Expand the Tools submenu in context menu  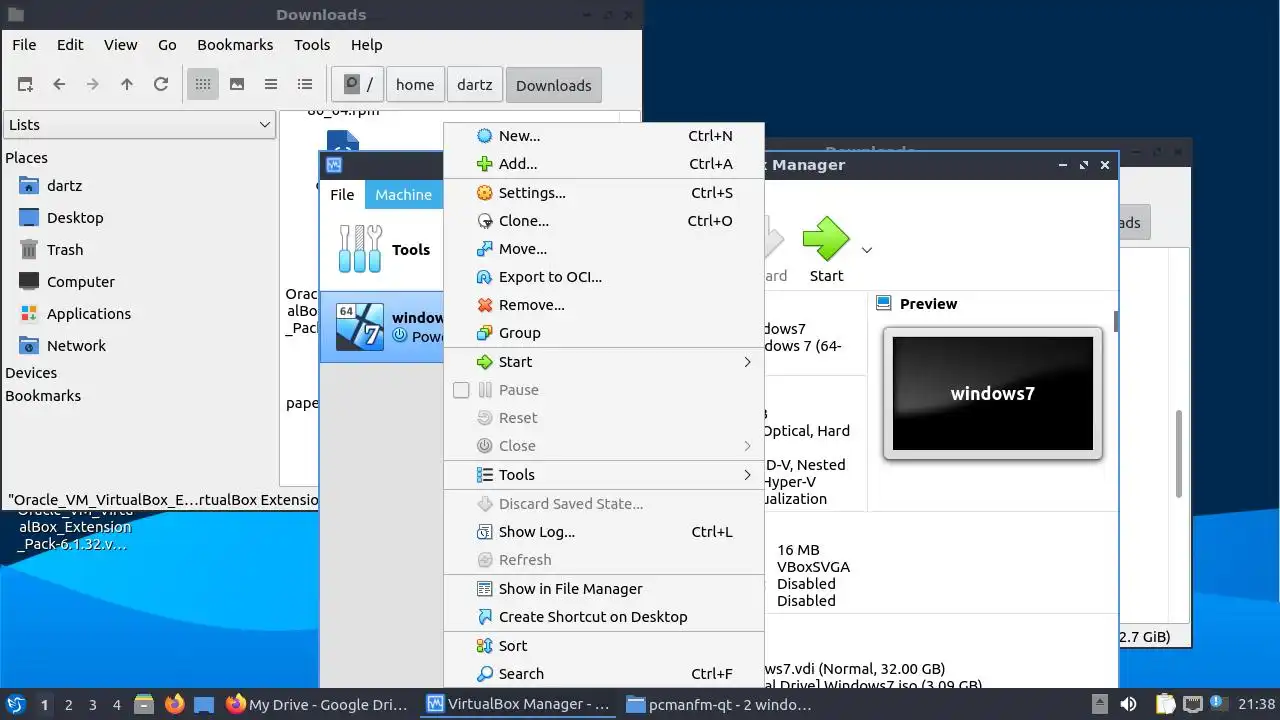click(x=747, y=475)
